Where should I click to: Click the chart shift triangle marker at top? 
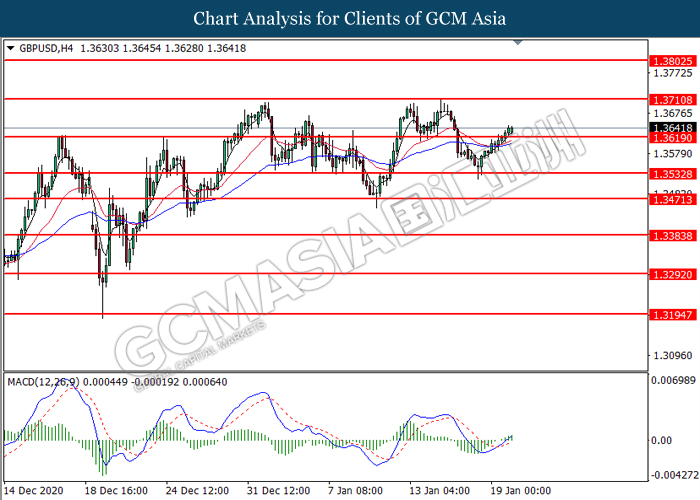tap(518, 43)
